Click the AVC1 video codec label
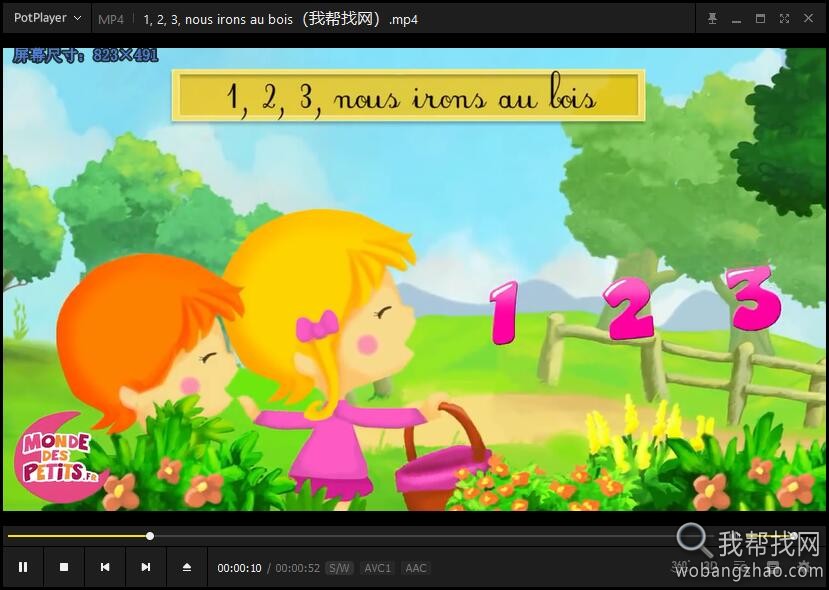The width and height of the screenshot is (829, 590). coord(377,568)
